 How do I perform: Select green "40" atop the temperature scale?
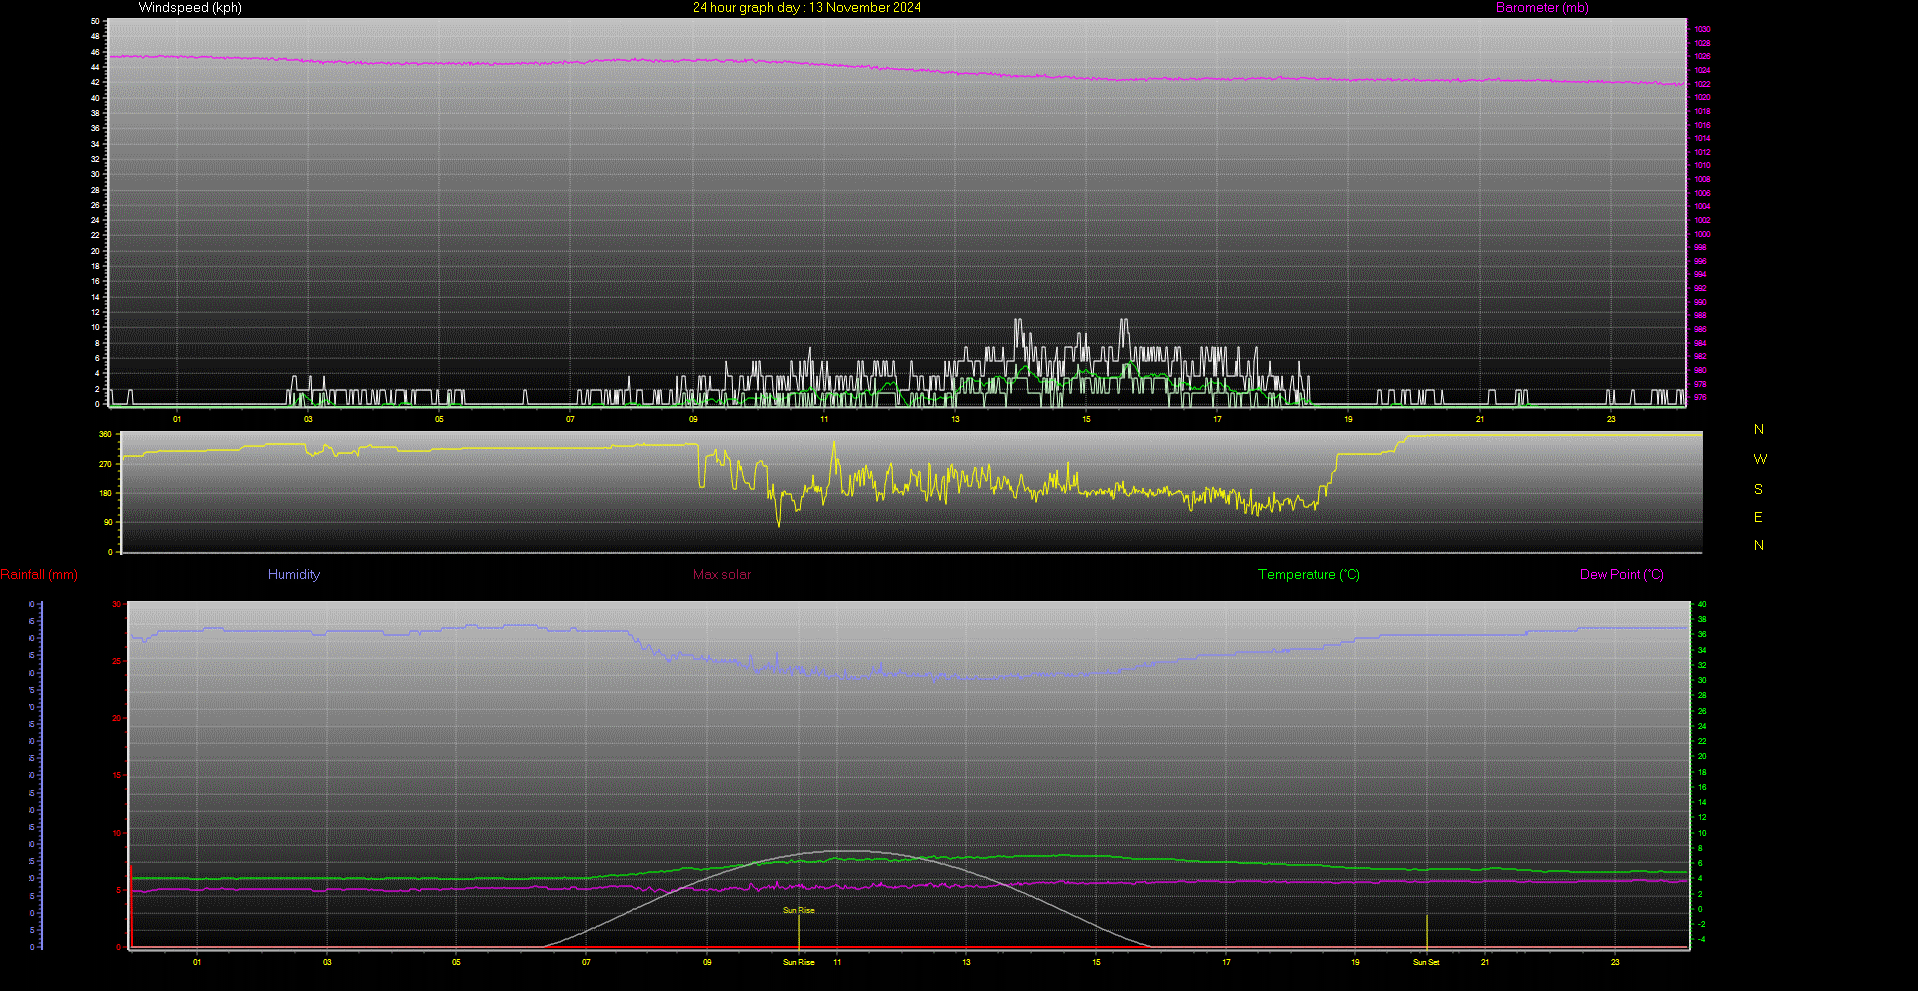pos(1702,604)
